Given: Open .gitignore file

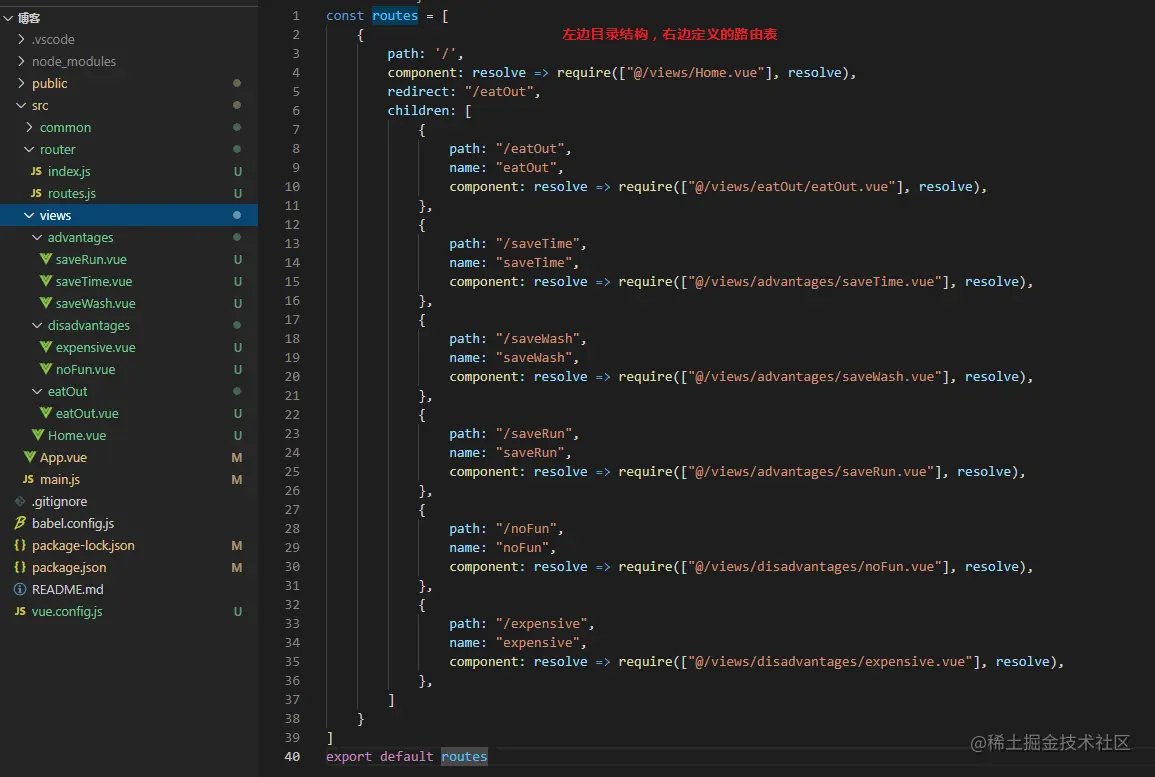Looking at the screenshot, I should click(60, 502).
